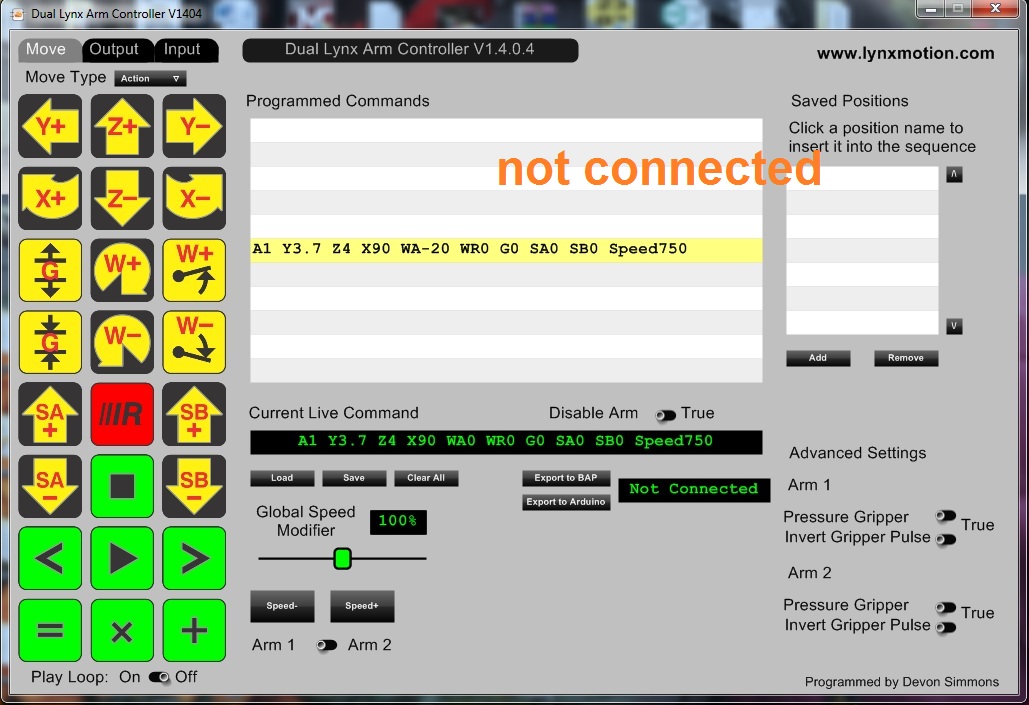Viewport: 1029px width, 705px height.
Task: Click the Z+ up arrow button
Action: click(x=122, y=126)
